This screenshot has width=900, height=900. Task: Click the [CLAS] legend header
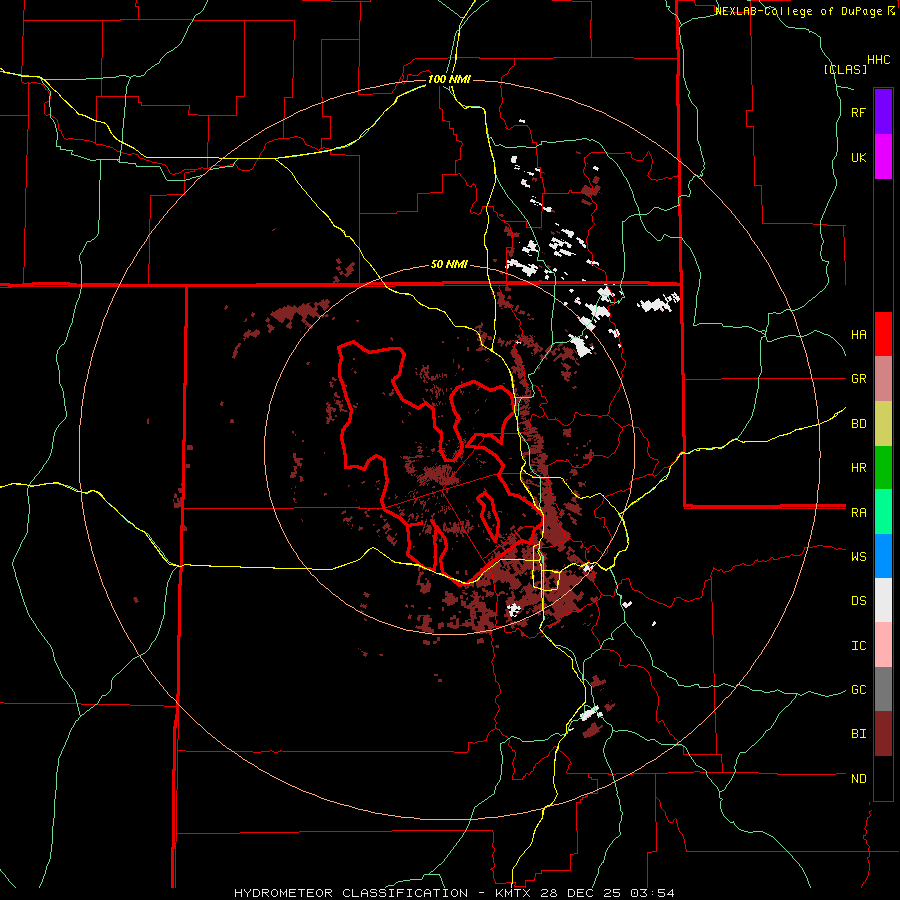[x=845, y=69]
